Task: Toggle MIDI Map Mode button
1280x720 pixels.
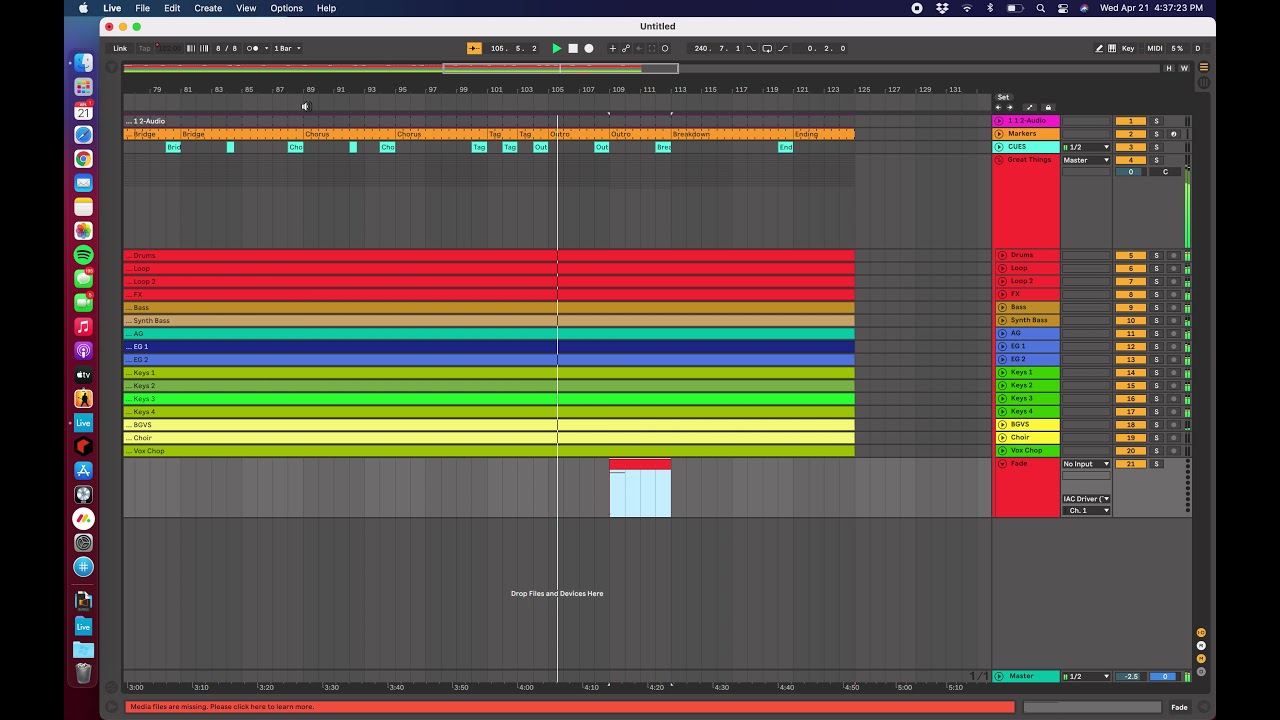Action: click(x=1155, y=48)
